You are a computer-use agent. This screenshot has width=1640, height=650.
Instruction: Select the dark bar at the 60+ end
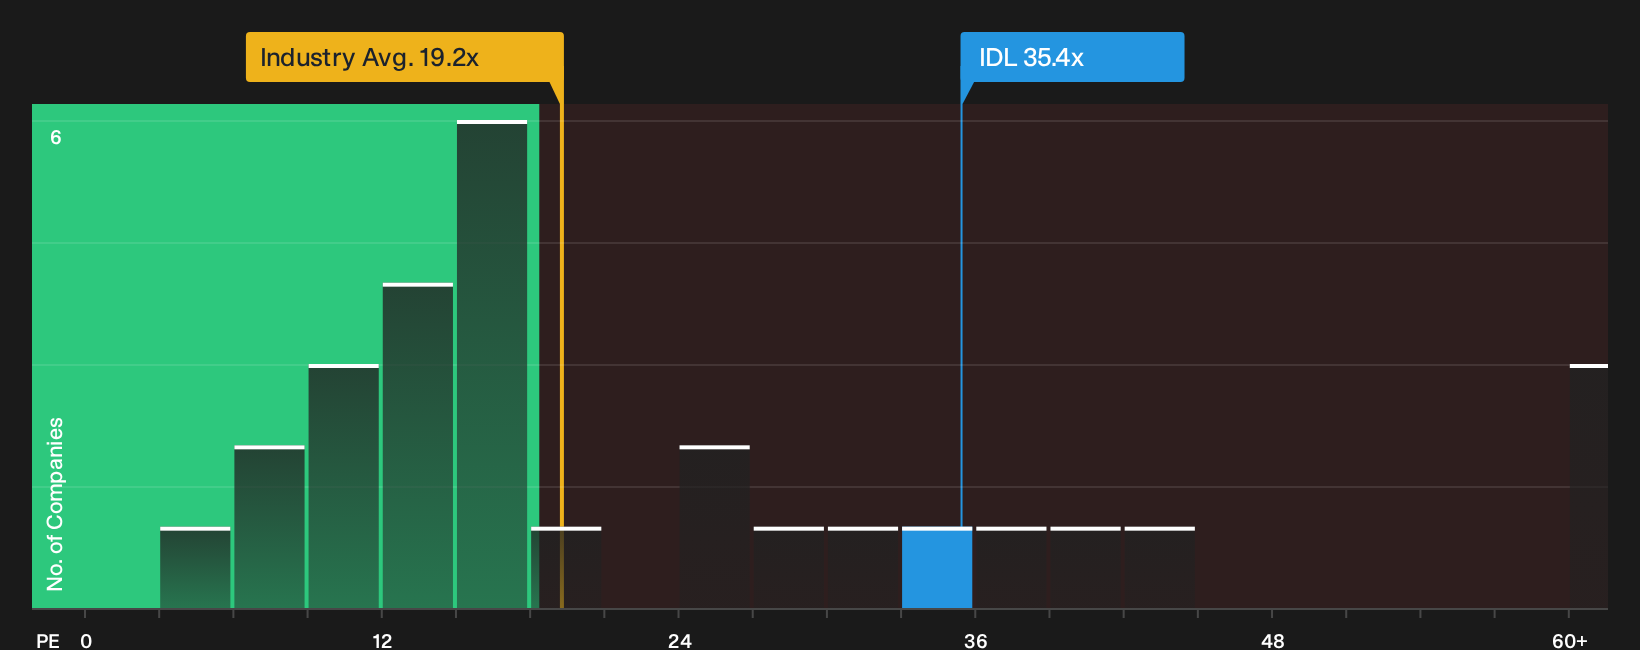click(x=1589, y=486)
